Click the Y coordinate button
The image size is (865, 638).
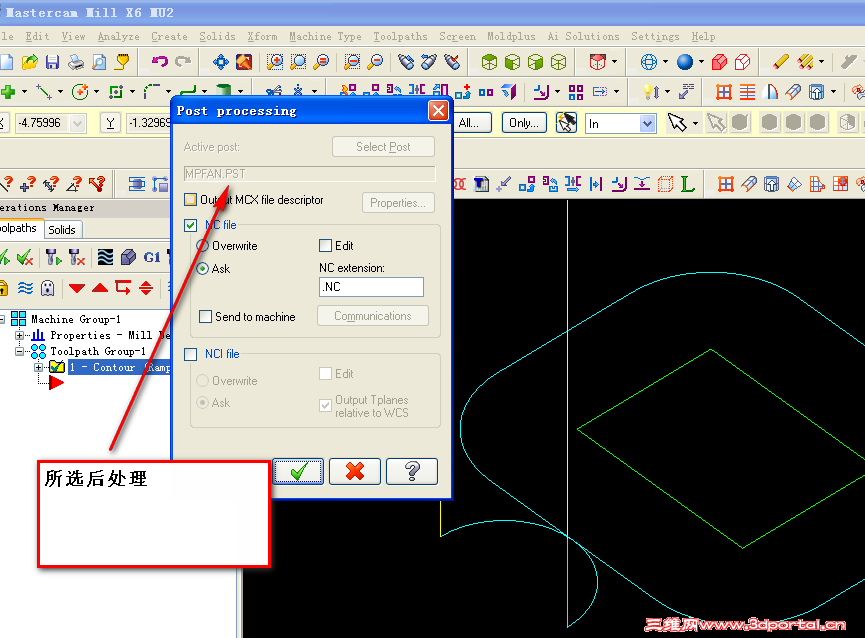coord(110,123)
